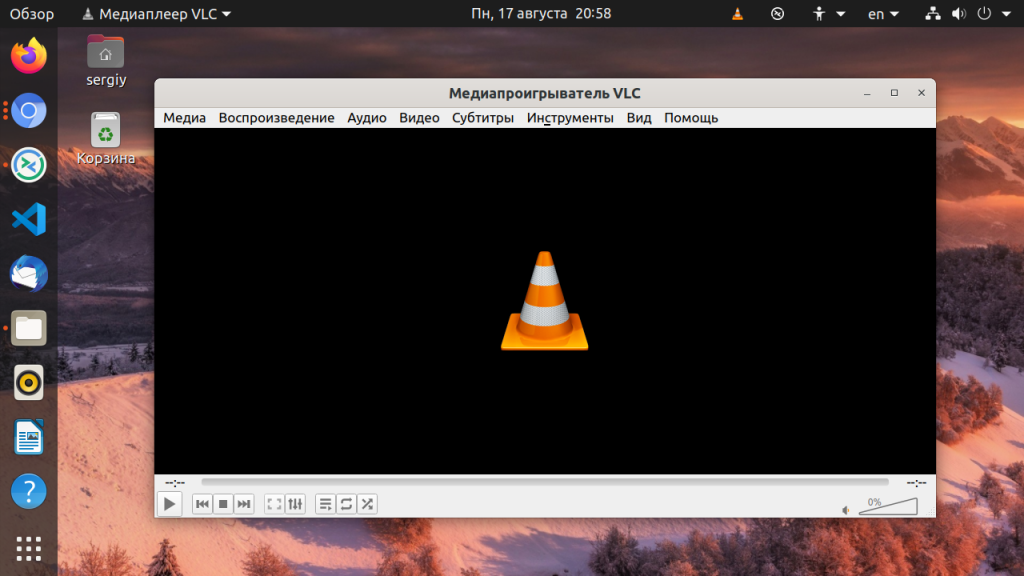Launch VS Code from the dock
The height and width of the screenshot is (576, 1024).
(27, 219)
